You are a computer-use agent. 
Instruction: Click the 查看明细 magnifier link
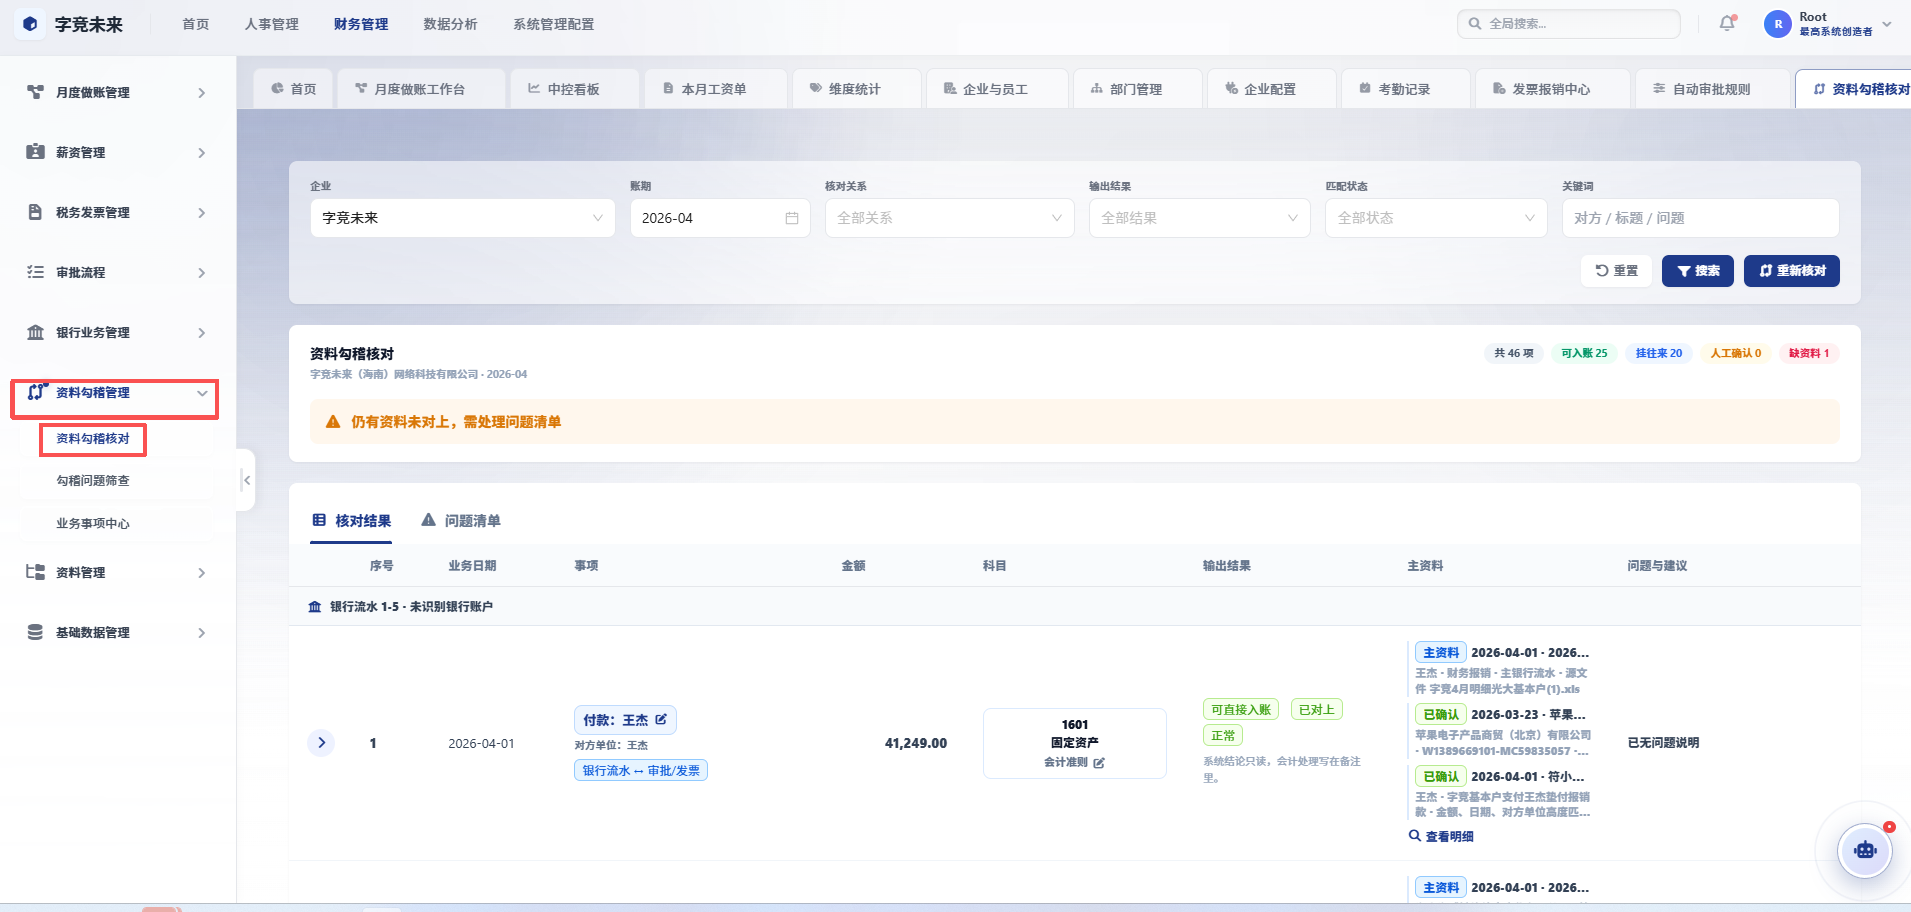1441,836
